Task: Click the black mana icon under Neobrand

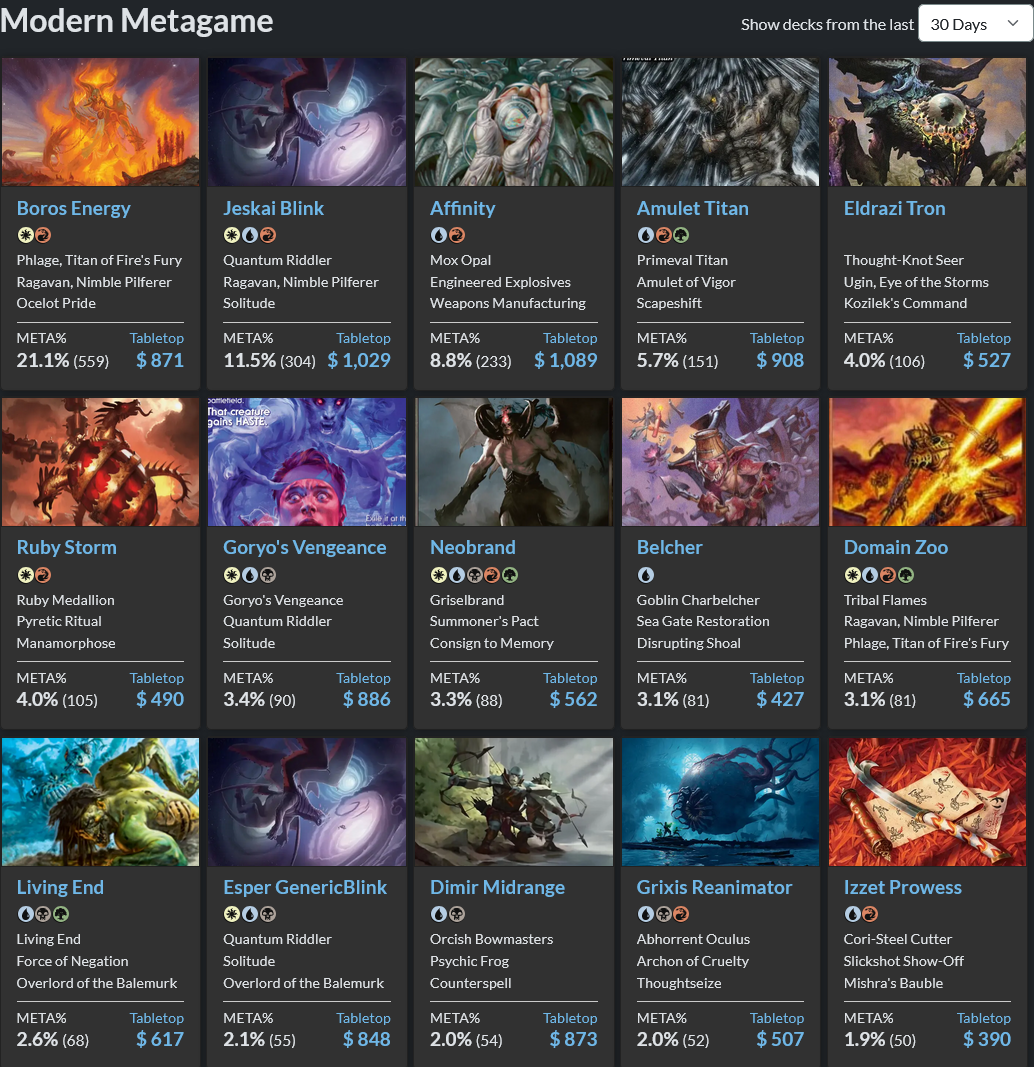Action: click(x=474, y=575)
